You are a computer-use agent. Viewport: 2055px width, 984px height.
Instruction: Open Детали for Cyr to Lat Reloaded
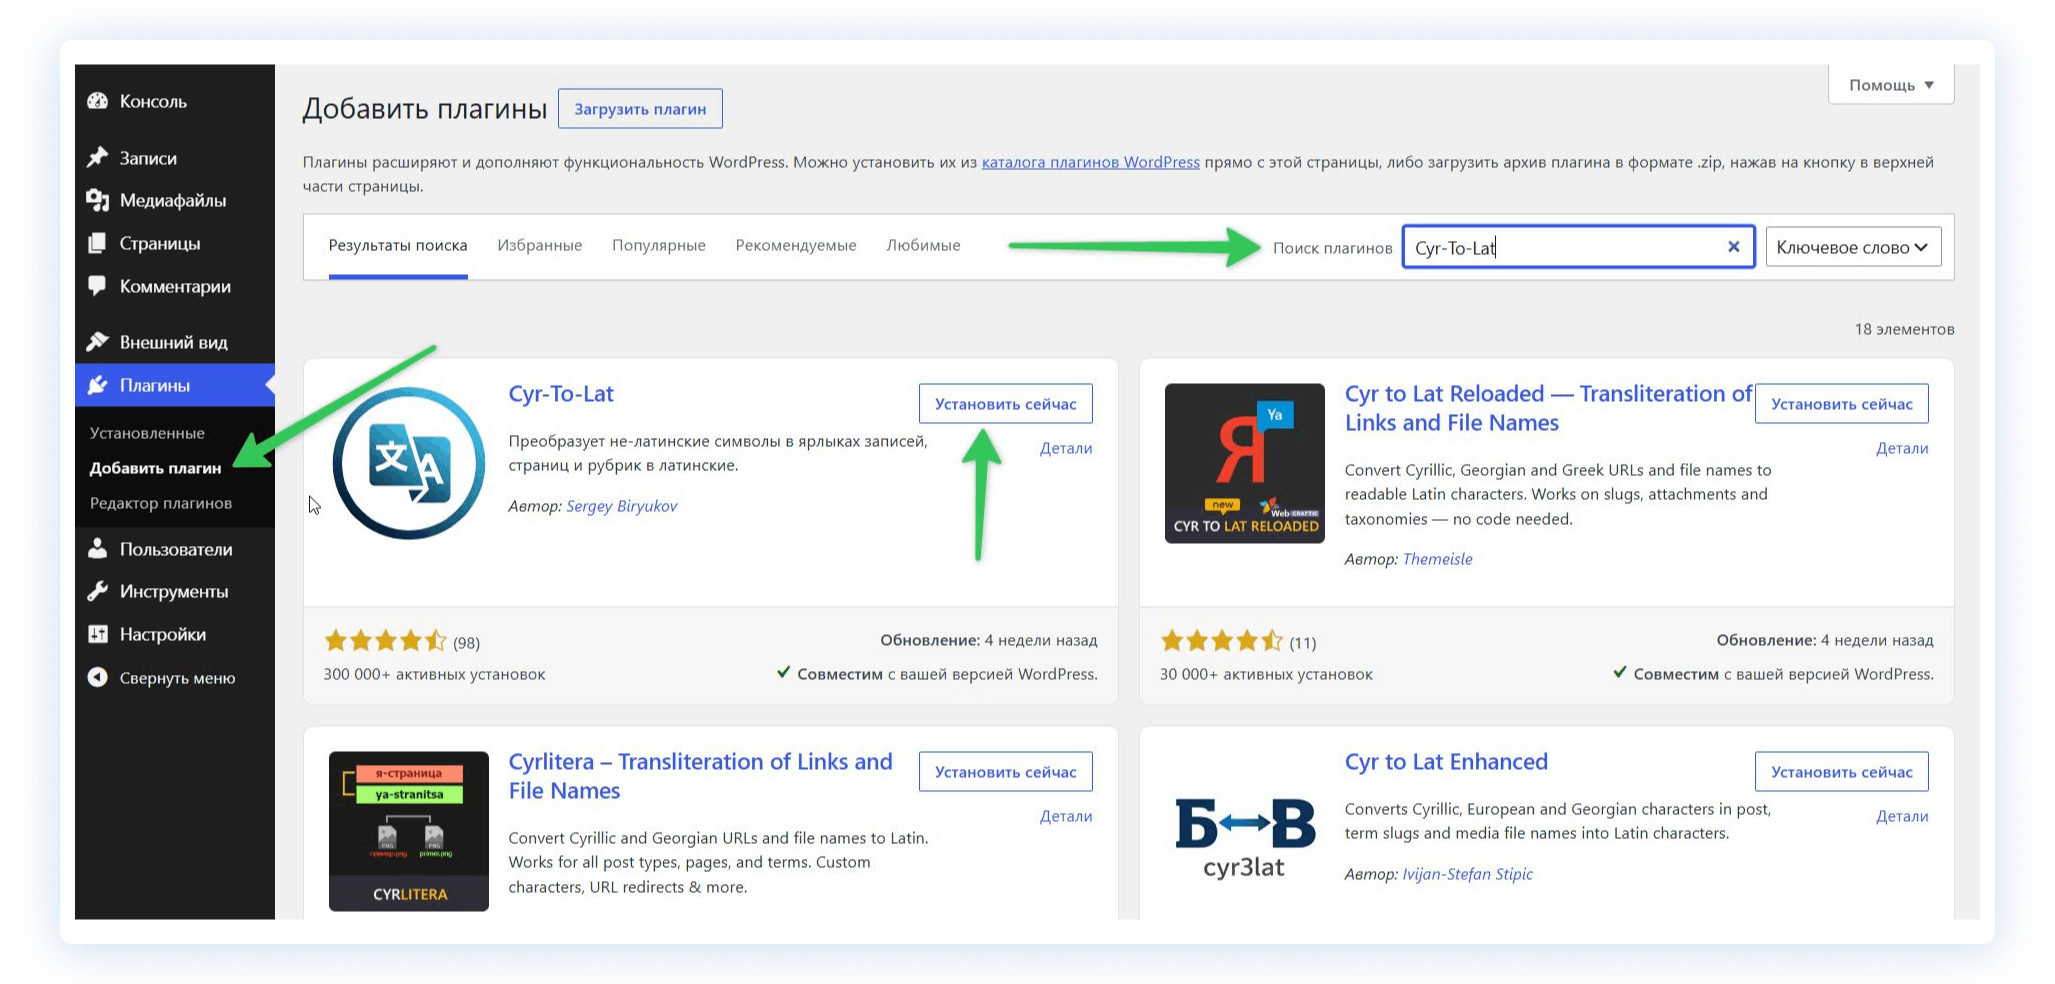point(1902,448)
